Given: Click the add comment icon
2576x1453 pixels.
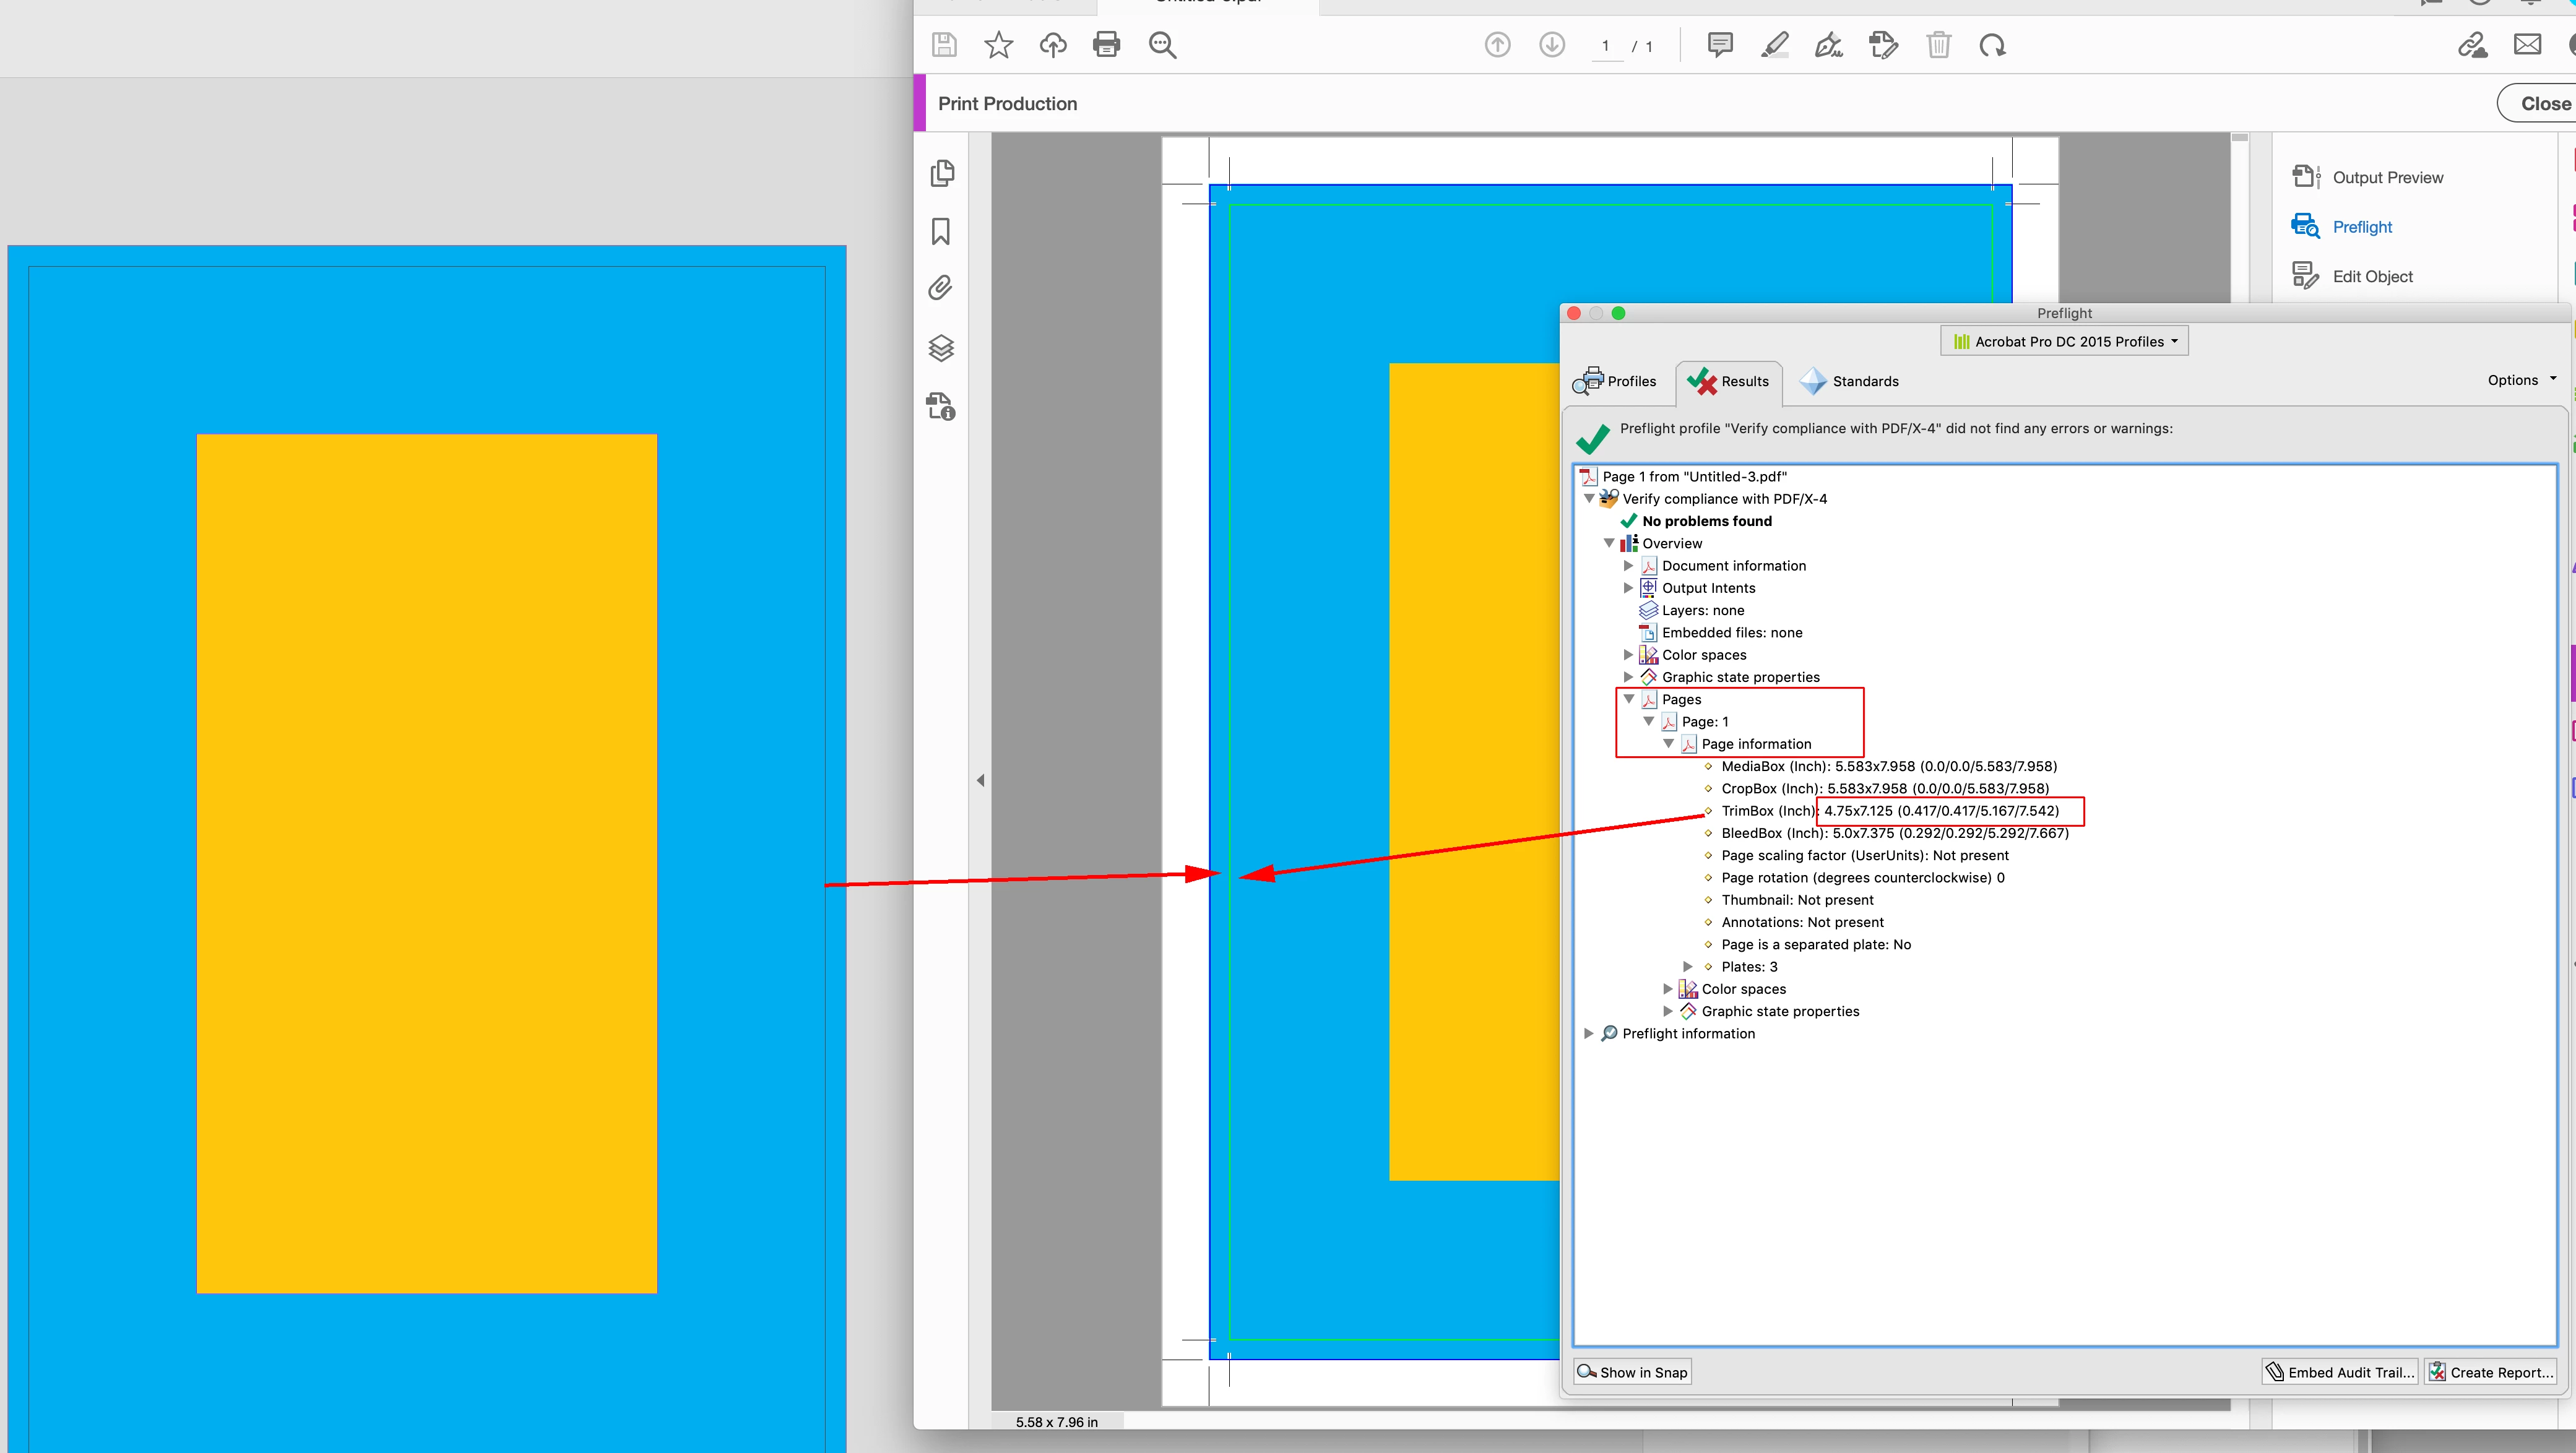Looking at the screenshot, I should [1720, 45].
